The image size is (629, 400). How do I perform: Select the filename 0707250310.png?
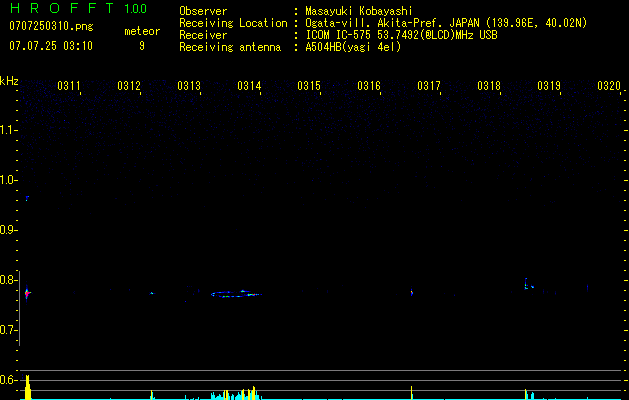(51, 26)
